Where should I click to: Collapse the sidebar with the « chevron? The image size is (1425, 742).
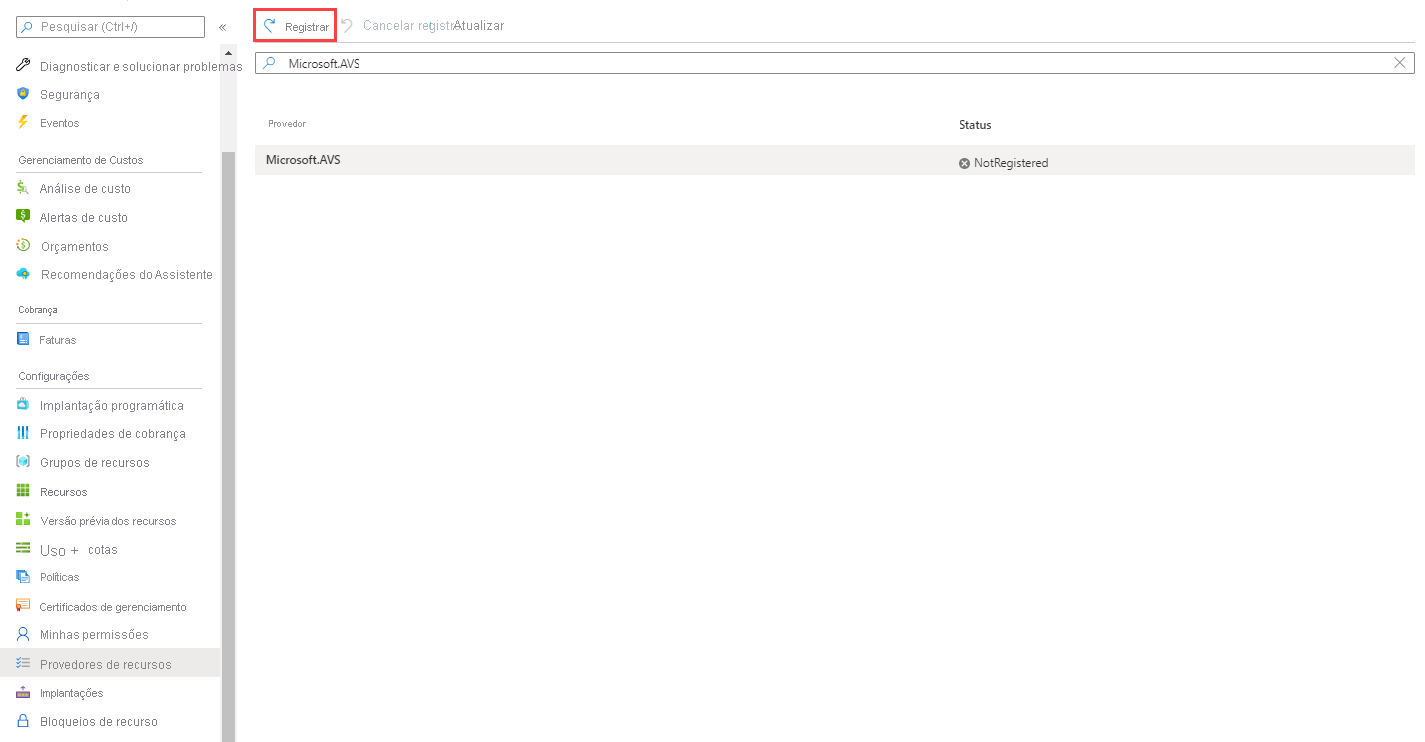pyautogui.click(x=222, y=27)
